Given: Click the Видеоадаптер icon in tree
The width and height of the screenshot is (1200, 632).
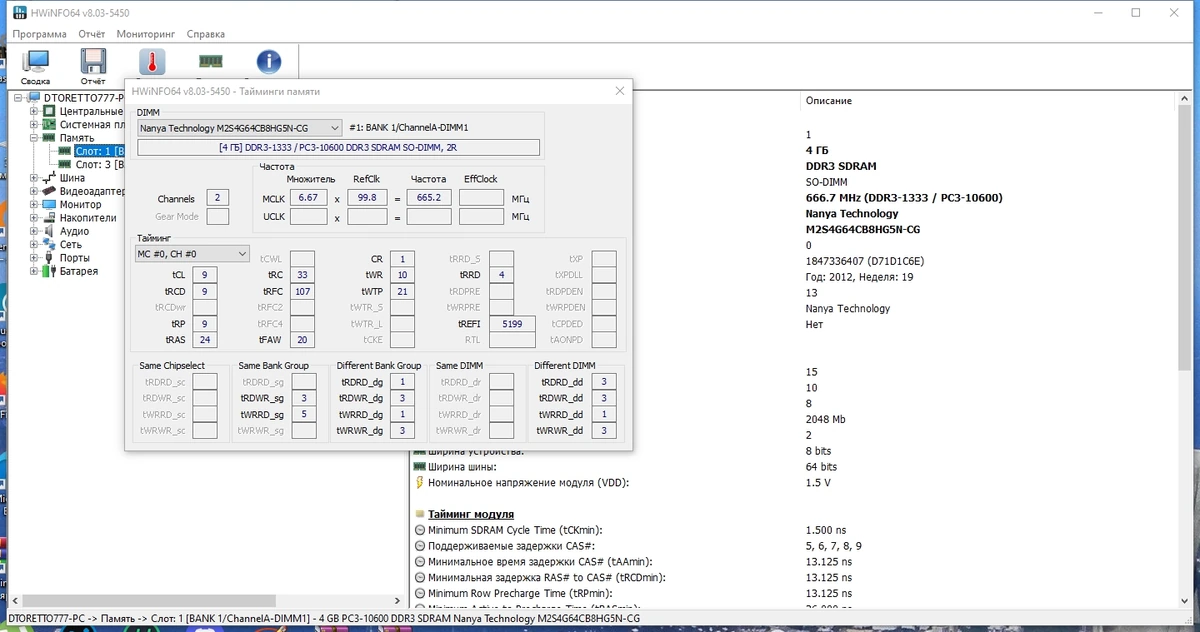Looking at the screenshot, I should [50, 191].
